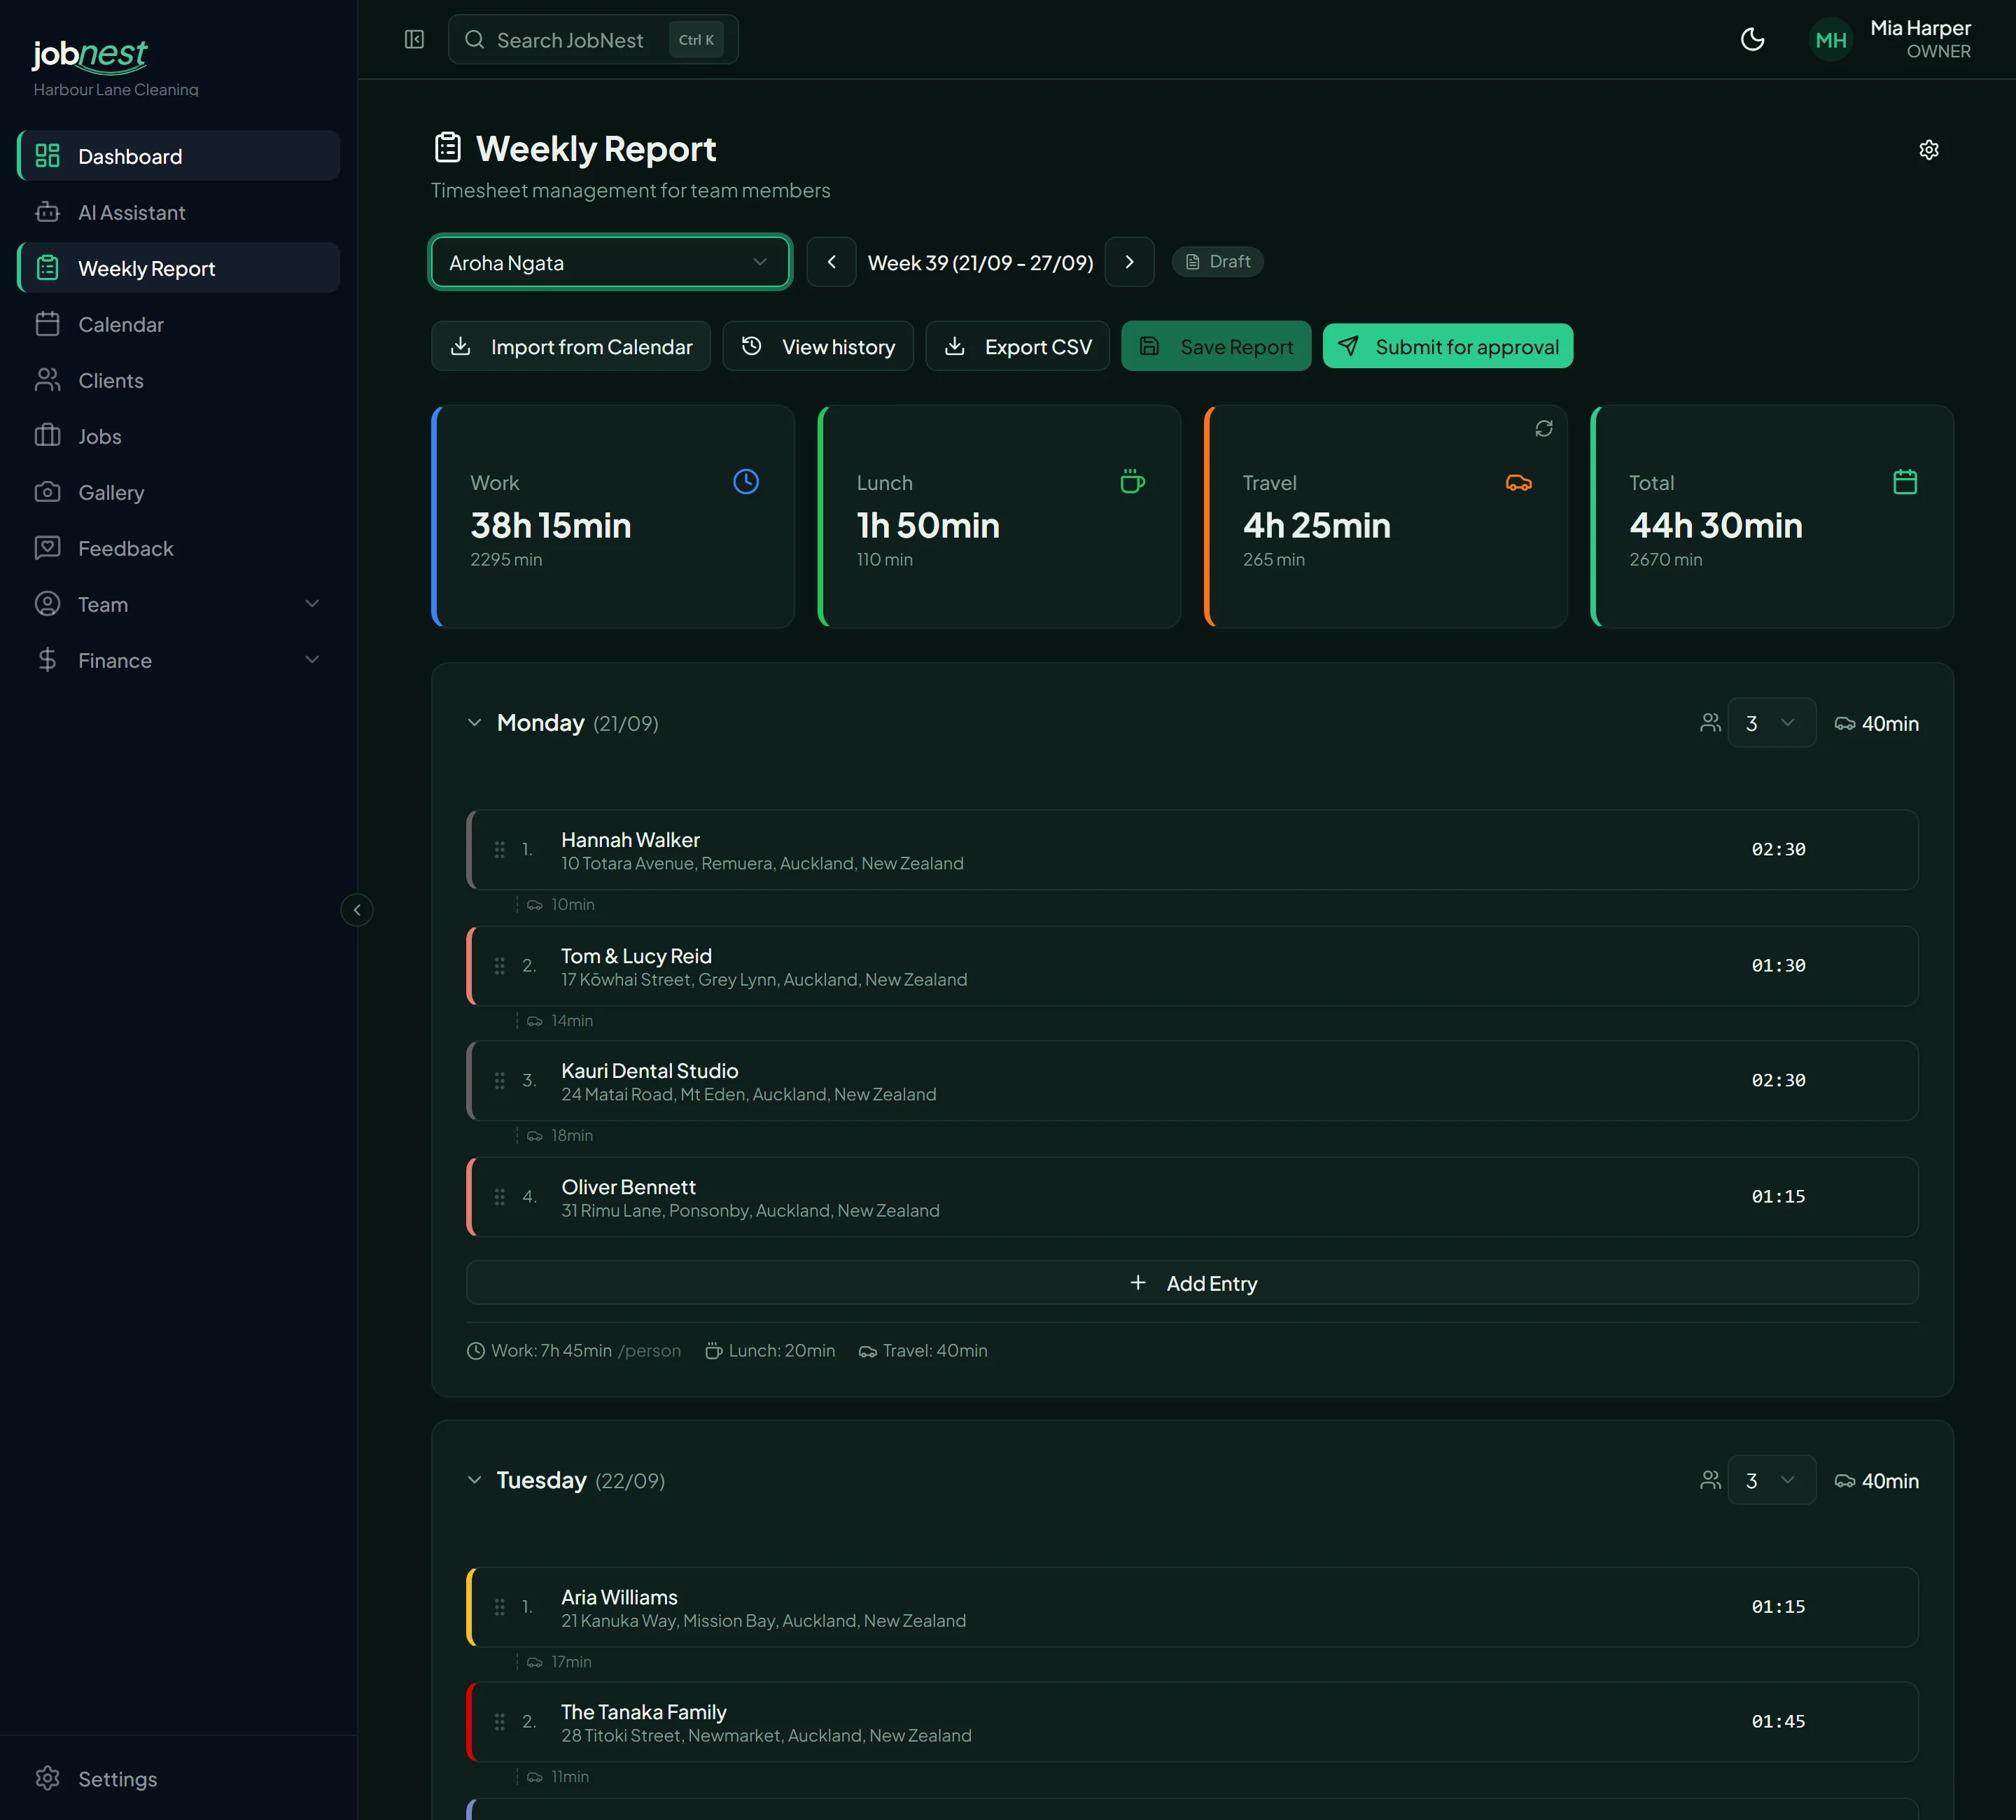Image resolution: width=2016 pixels, height=1820 pixels.
Task: Grab the drag handle for Aria Williams
Action: click(x=500, y=1607)
